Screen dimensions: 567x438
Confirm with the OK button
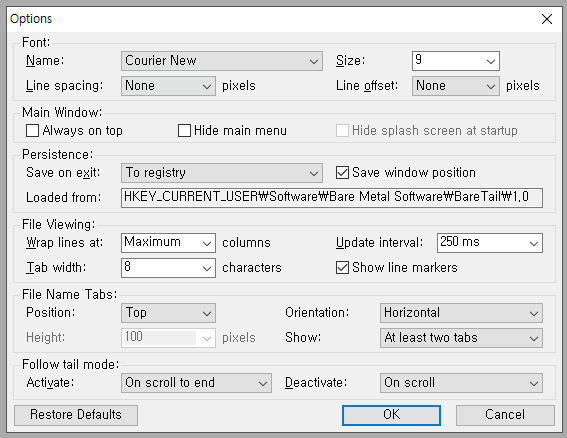coord(391,415)
